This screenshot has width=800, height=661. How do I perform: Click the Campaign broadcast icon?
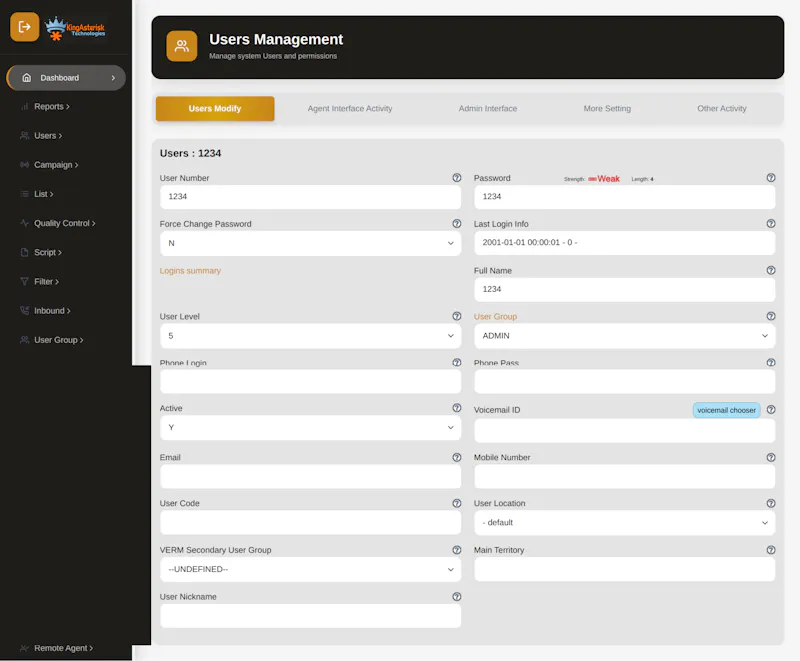click(x=24, y=165)
